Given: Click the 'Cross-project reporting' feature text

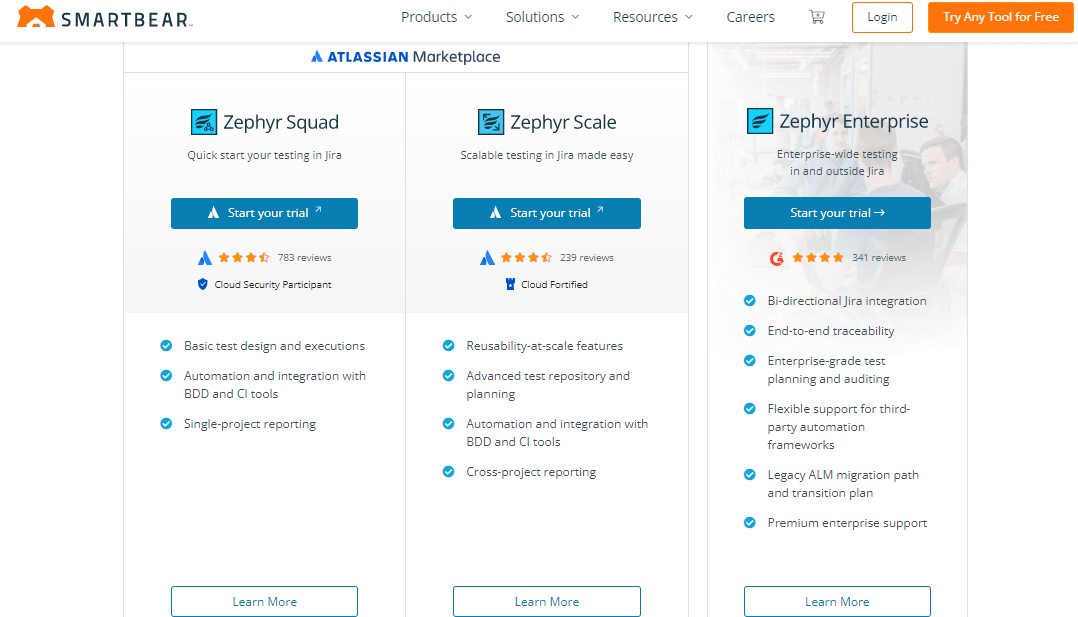Looking at the screenshot, I should point(531,473).
